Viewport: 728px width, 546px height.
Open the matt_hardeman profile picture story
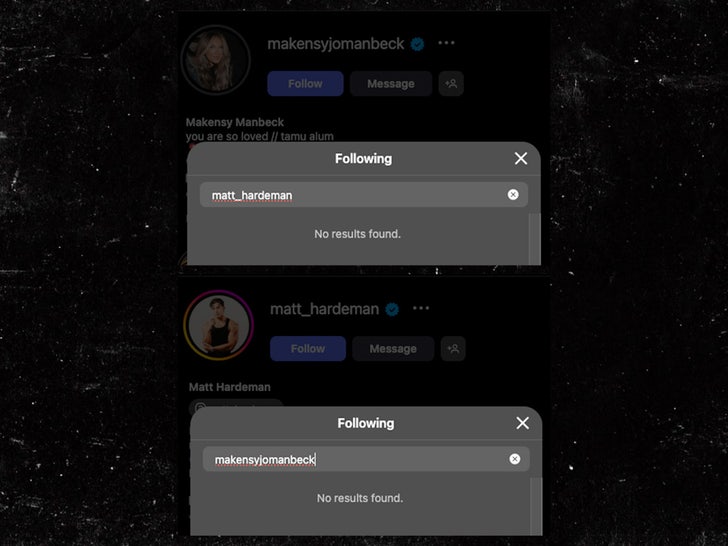219,325
